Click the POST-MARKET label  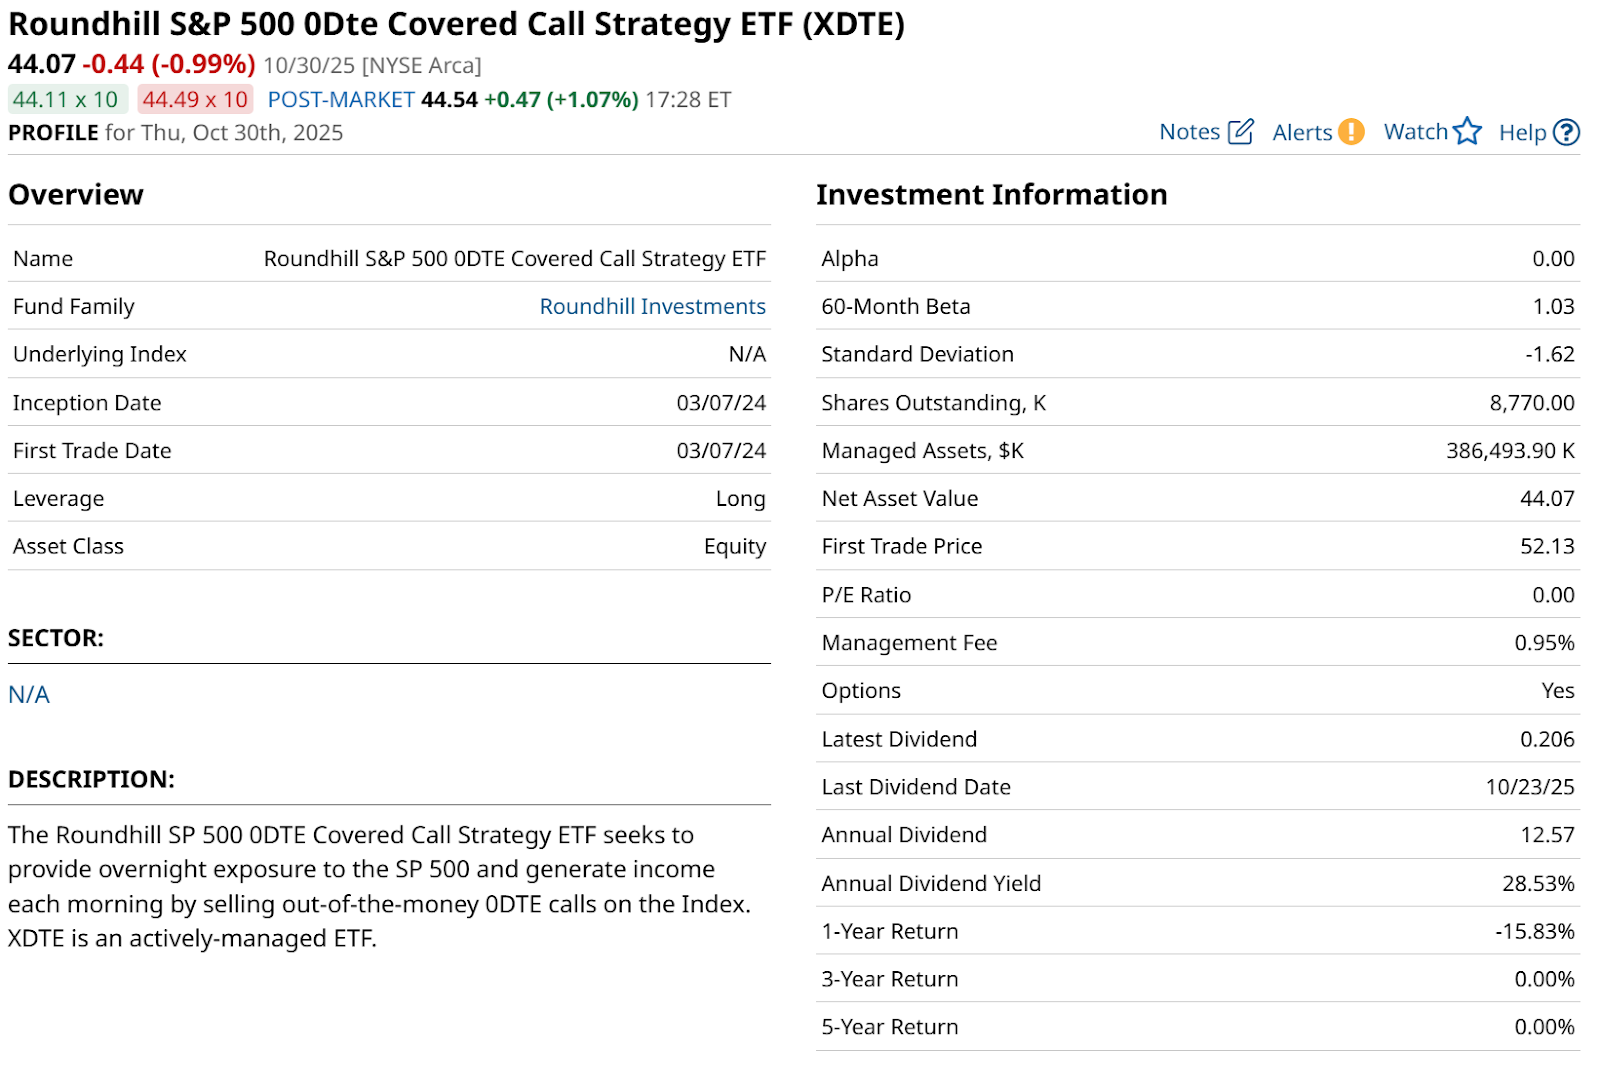[341, 100]
